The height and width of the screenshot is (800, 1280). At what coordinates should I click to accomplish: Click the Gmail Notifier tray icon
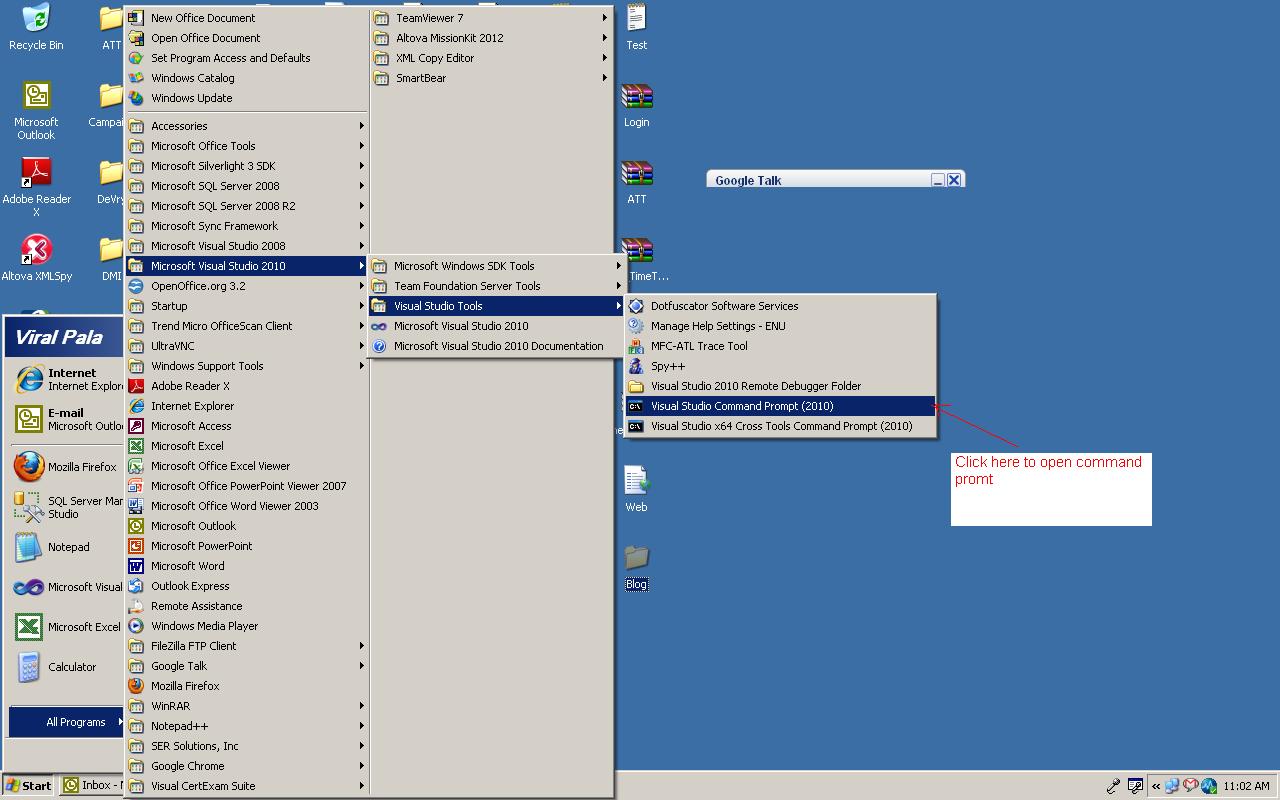click(x=1190, y=786)
